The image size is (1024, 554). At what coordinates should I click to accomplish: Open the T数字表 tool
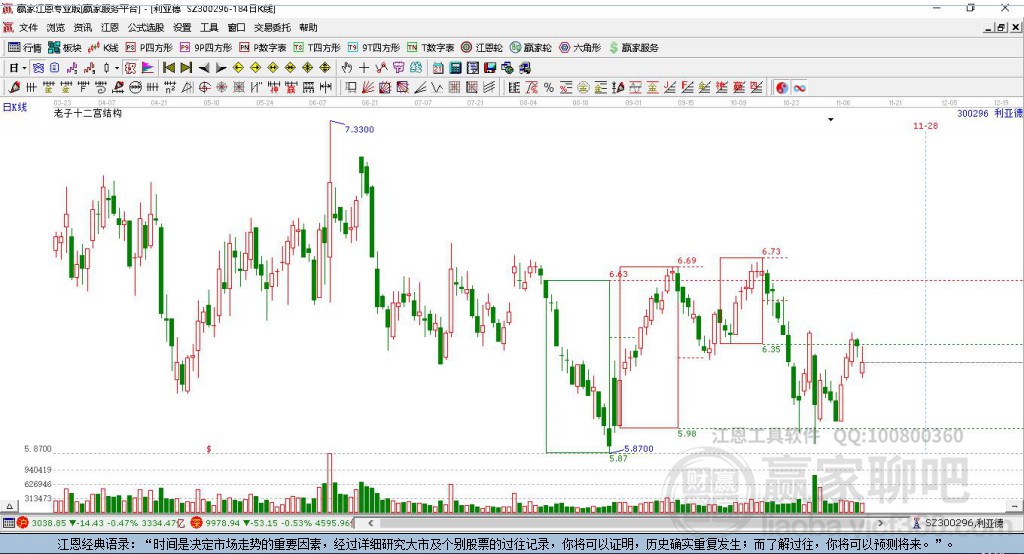(x=430, y=48)
